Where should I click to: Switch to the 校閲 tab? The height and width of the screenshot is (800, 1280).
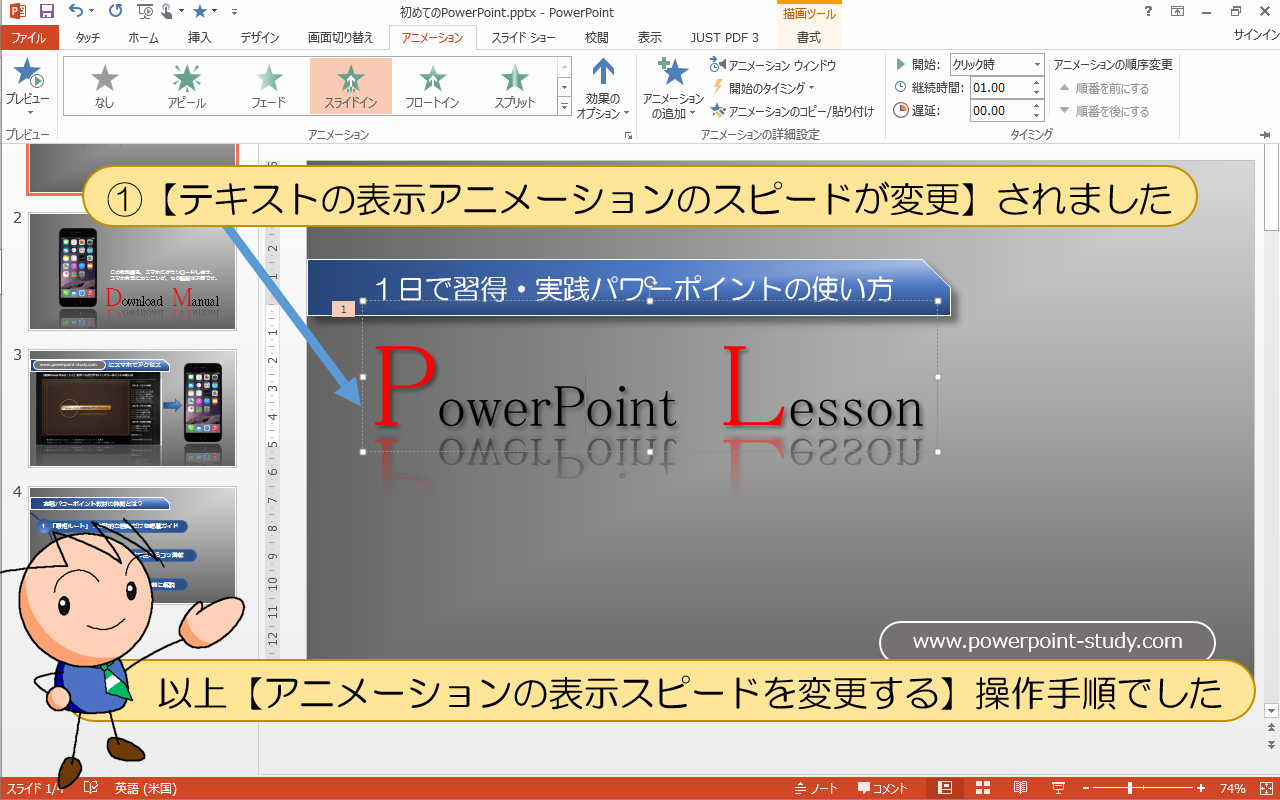[597, 38]
